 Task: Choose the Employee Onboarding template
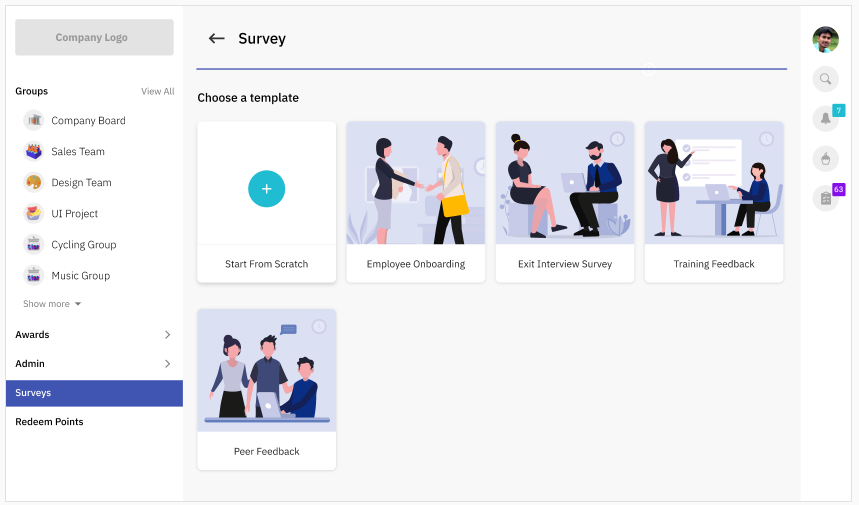(x=416, y=202)
